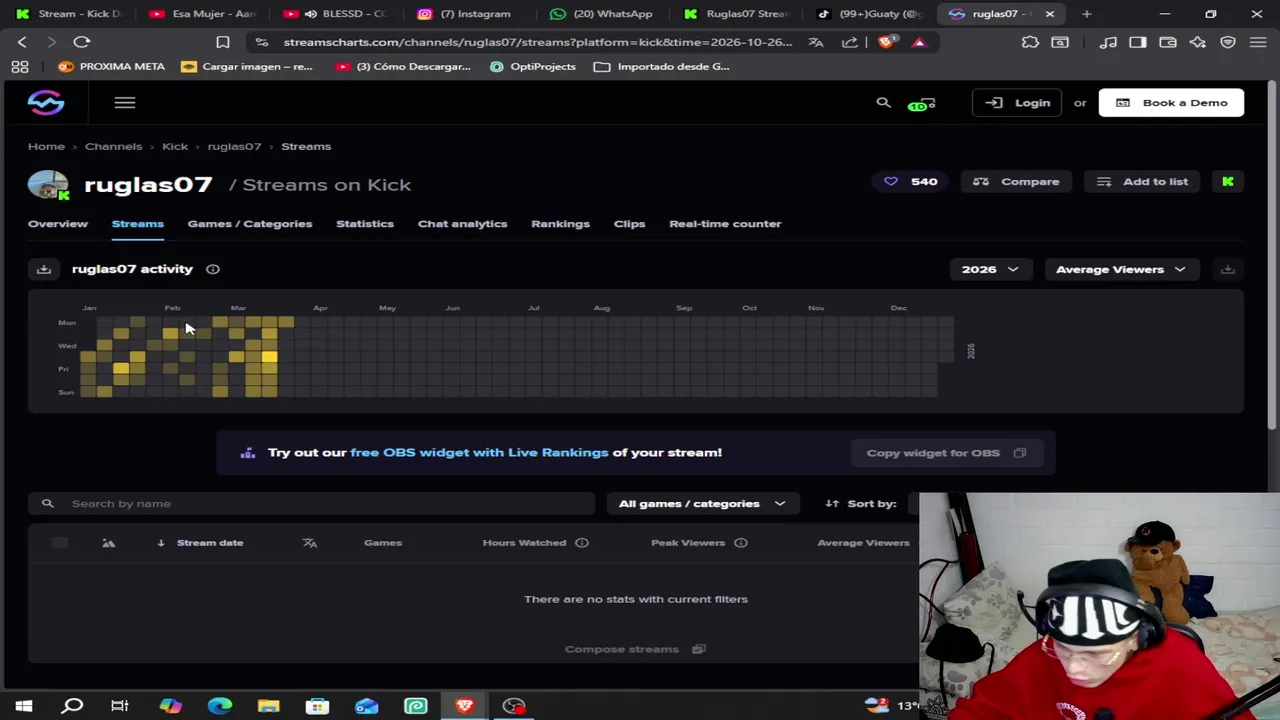Click Compose streams button
Image resolution: width=1280 pixels, height=720 pixels.
(x=635, y=649)
